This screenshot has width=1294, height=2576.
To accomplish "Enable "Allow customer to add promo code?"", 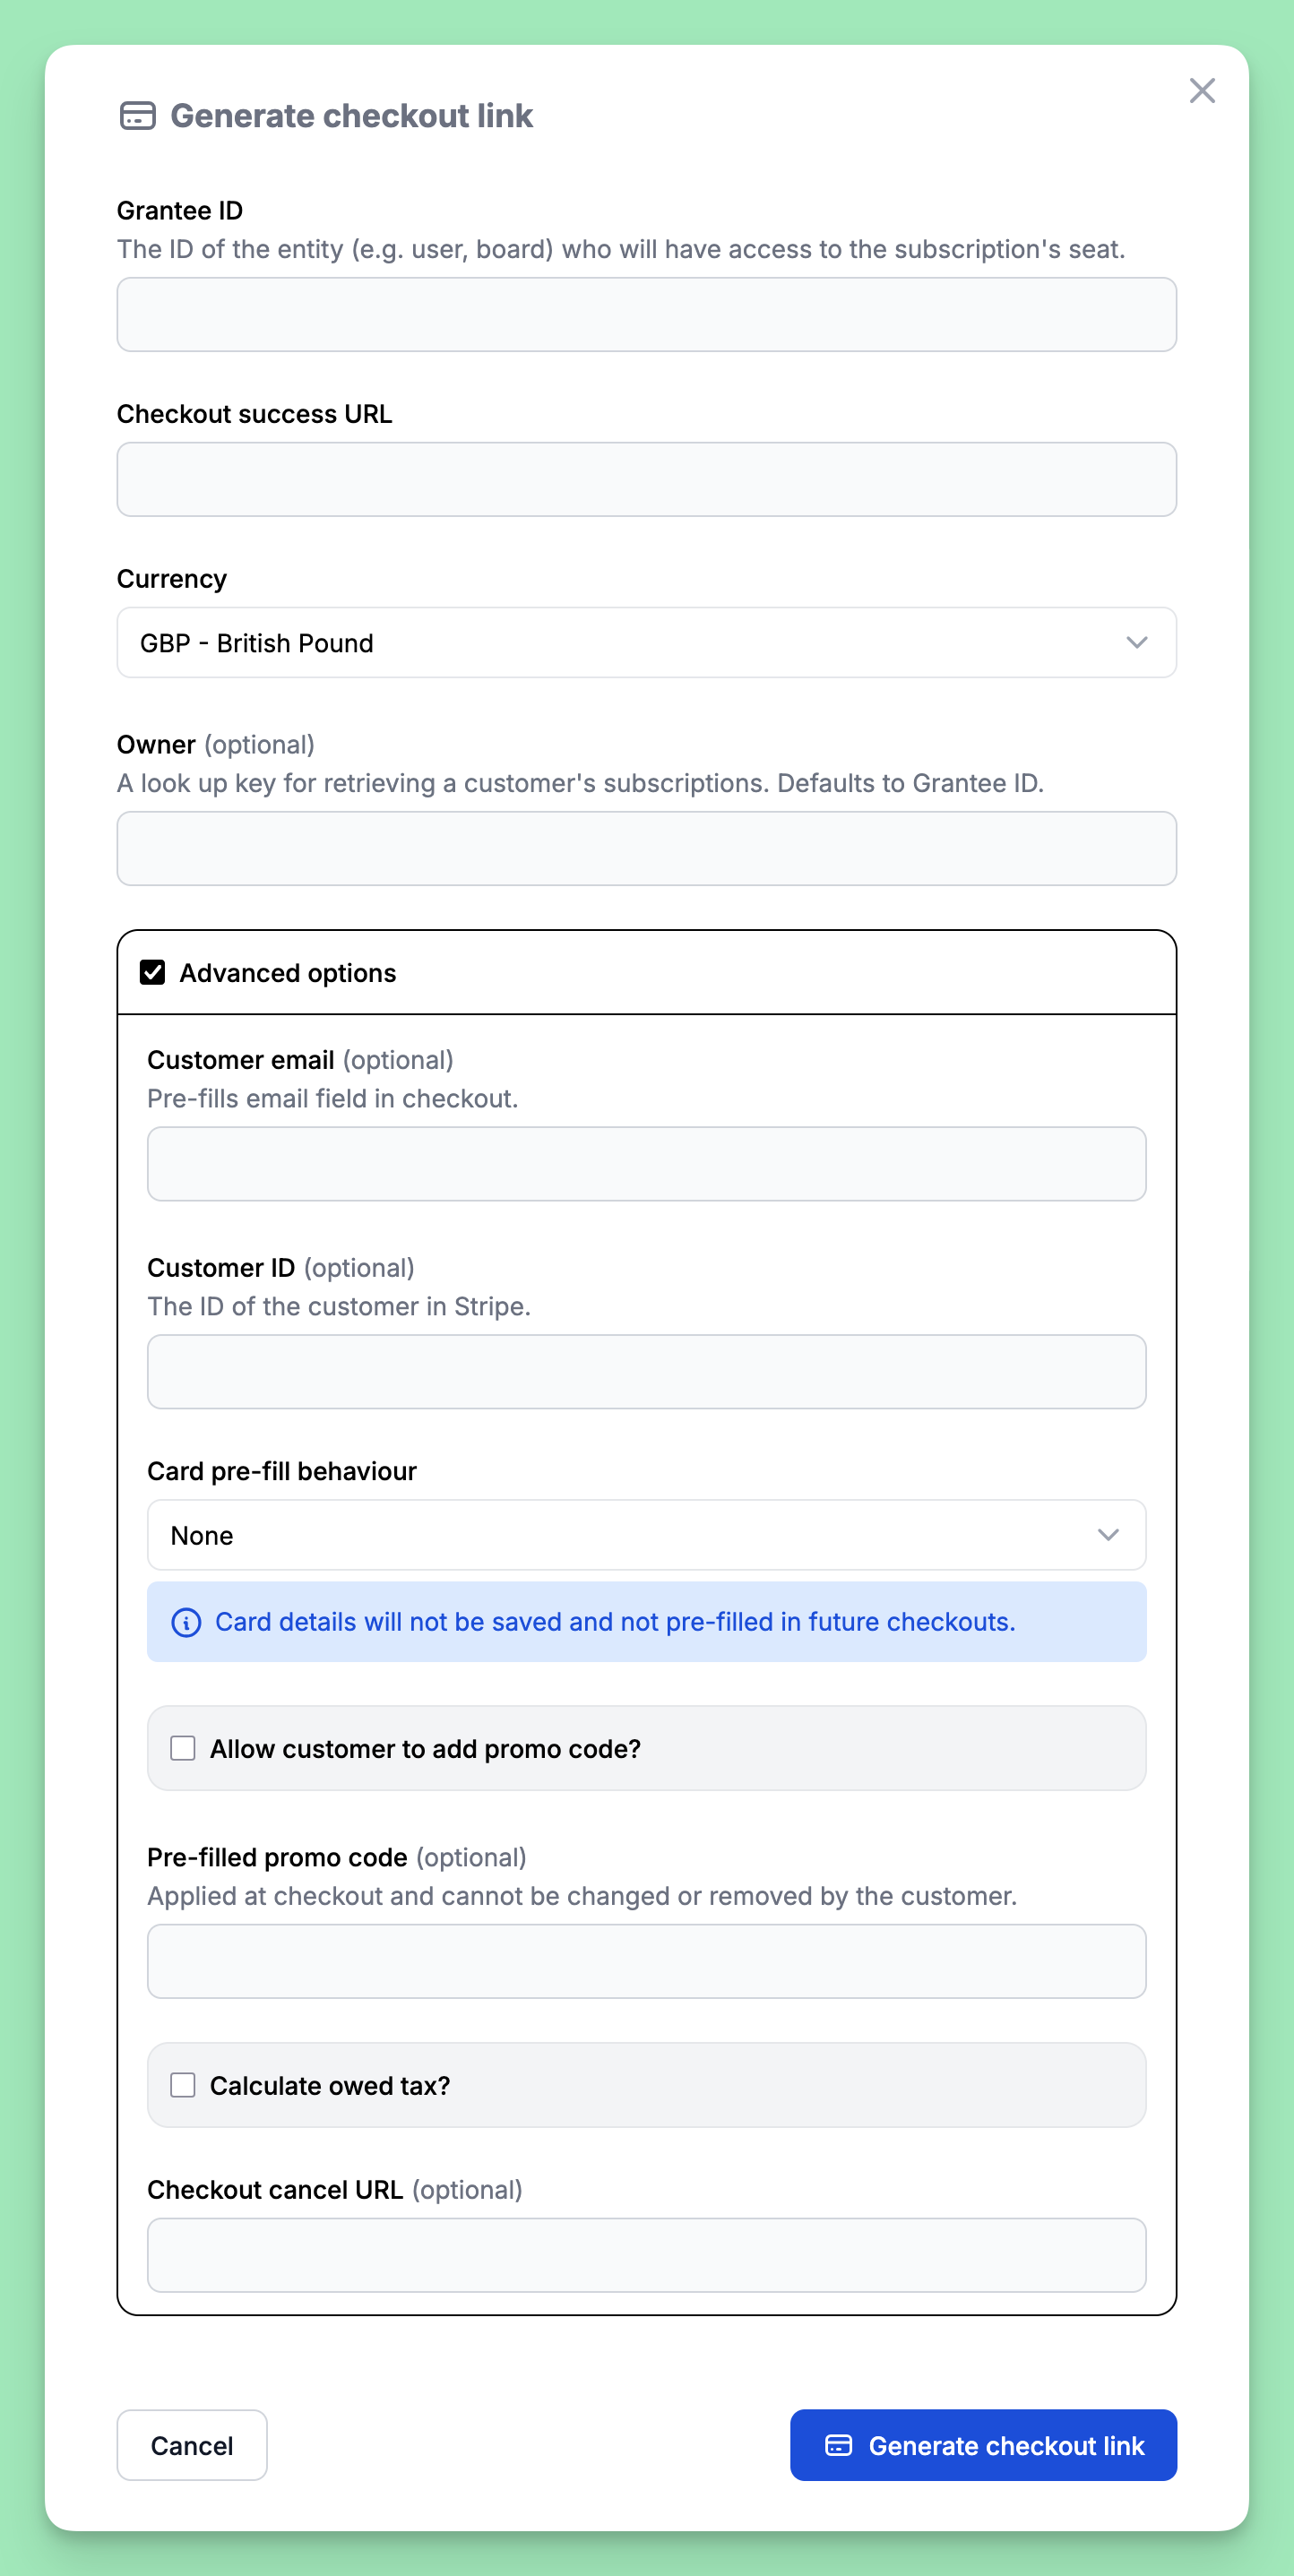I will click(182, 1748).
